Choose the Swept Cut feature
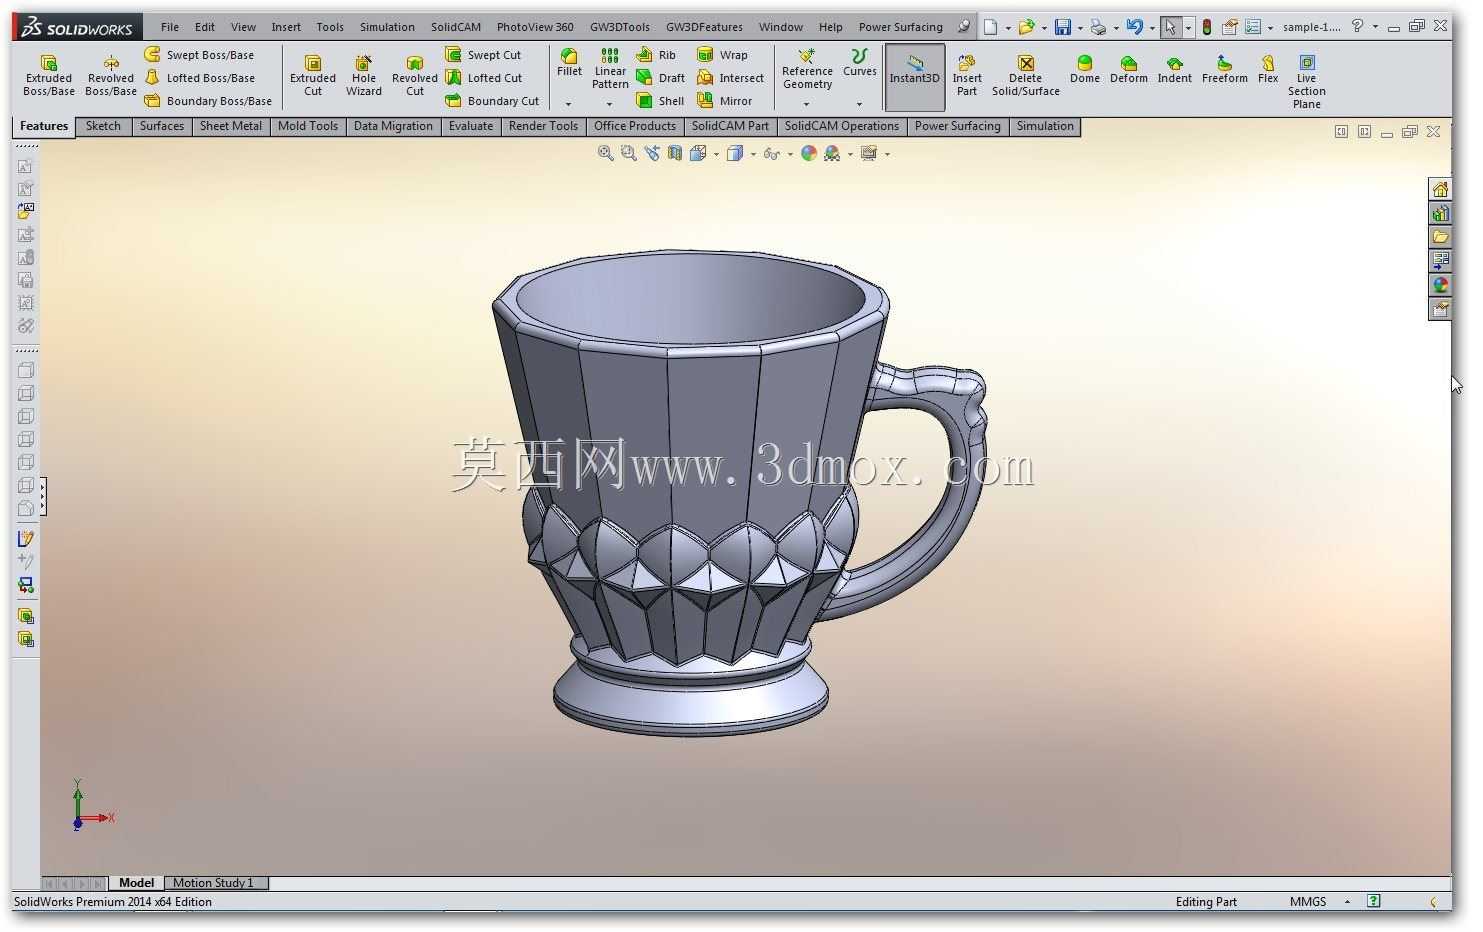 pos(483,55)
